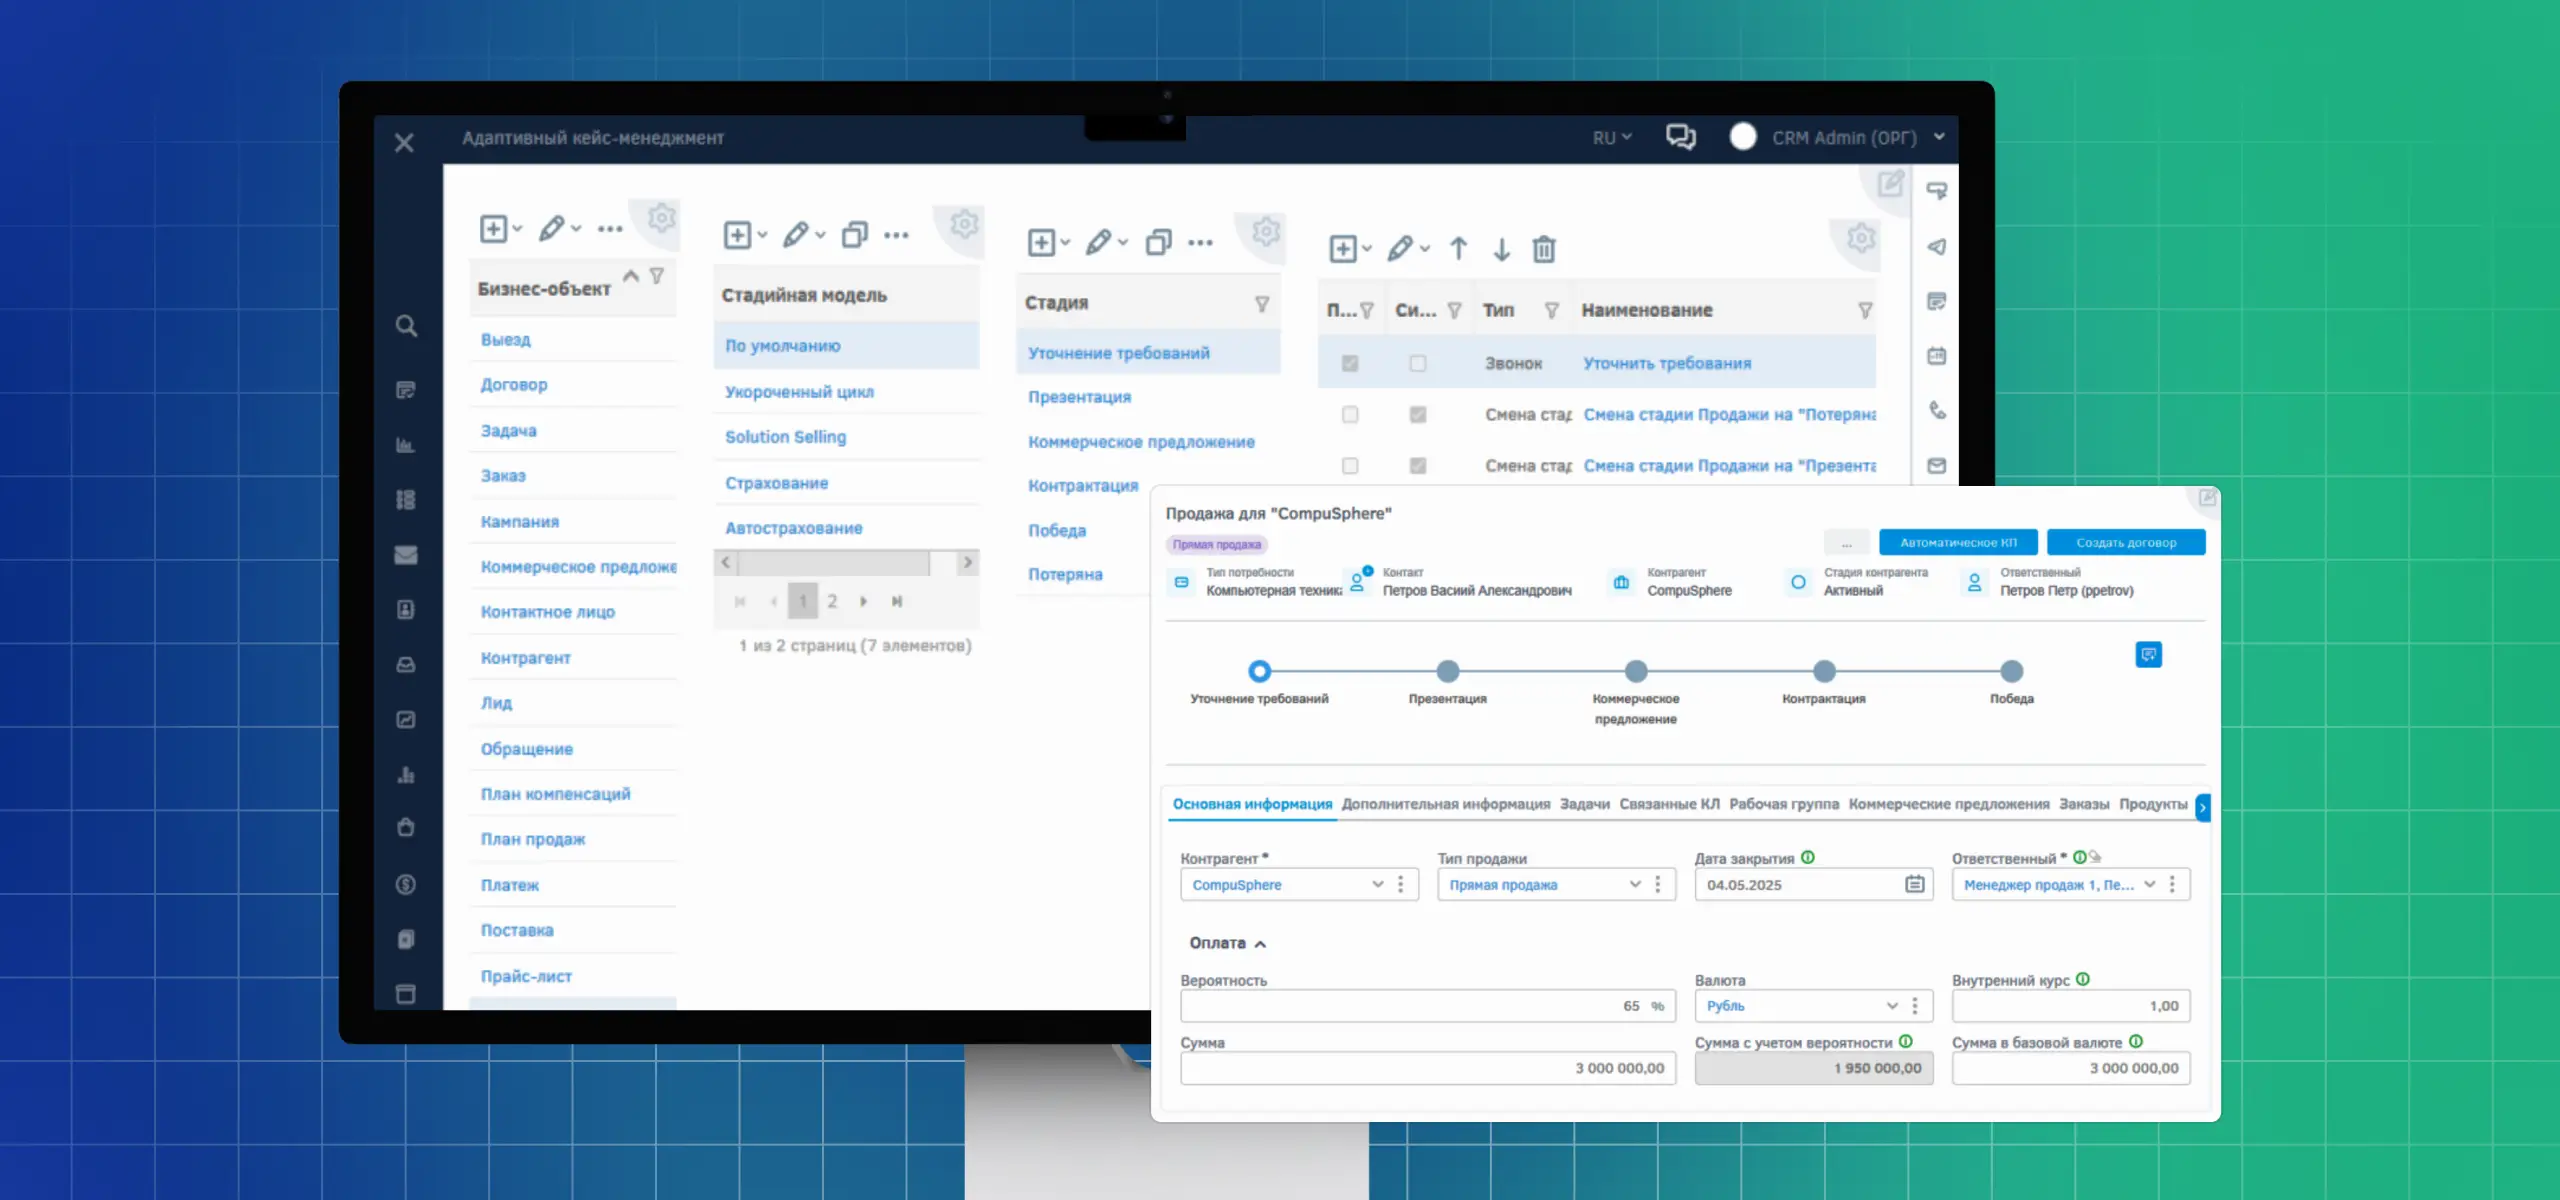Viewport: 2560px width, 1200px height.
Task: Select the Презентация stage marker on the progress line
Action: 1448,671
